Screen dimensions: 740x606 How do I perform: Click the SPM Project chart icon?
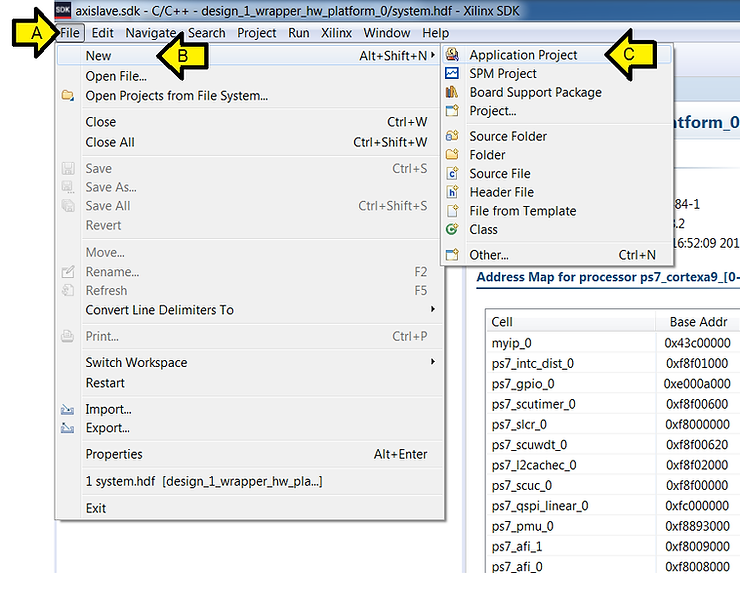click(x=452, y=74)
